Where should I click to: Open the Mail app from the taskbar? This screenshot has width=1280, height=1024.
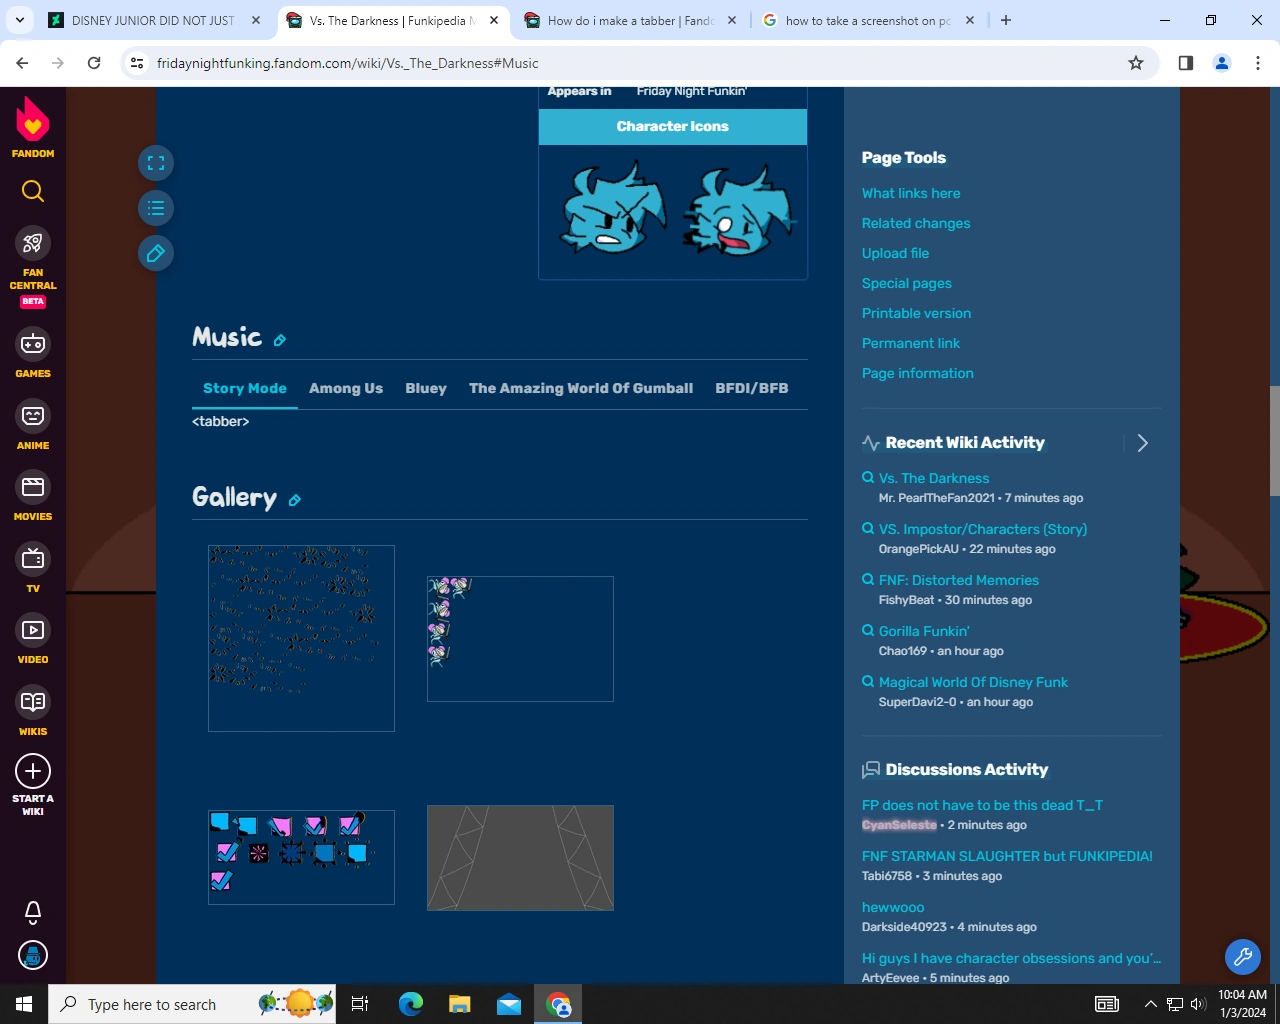click(509, 1004)
